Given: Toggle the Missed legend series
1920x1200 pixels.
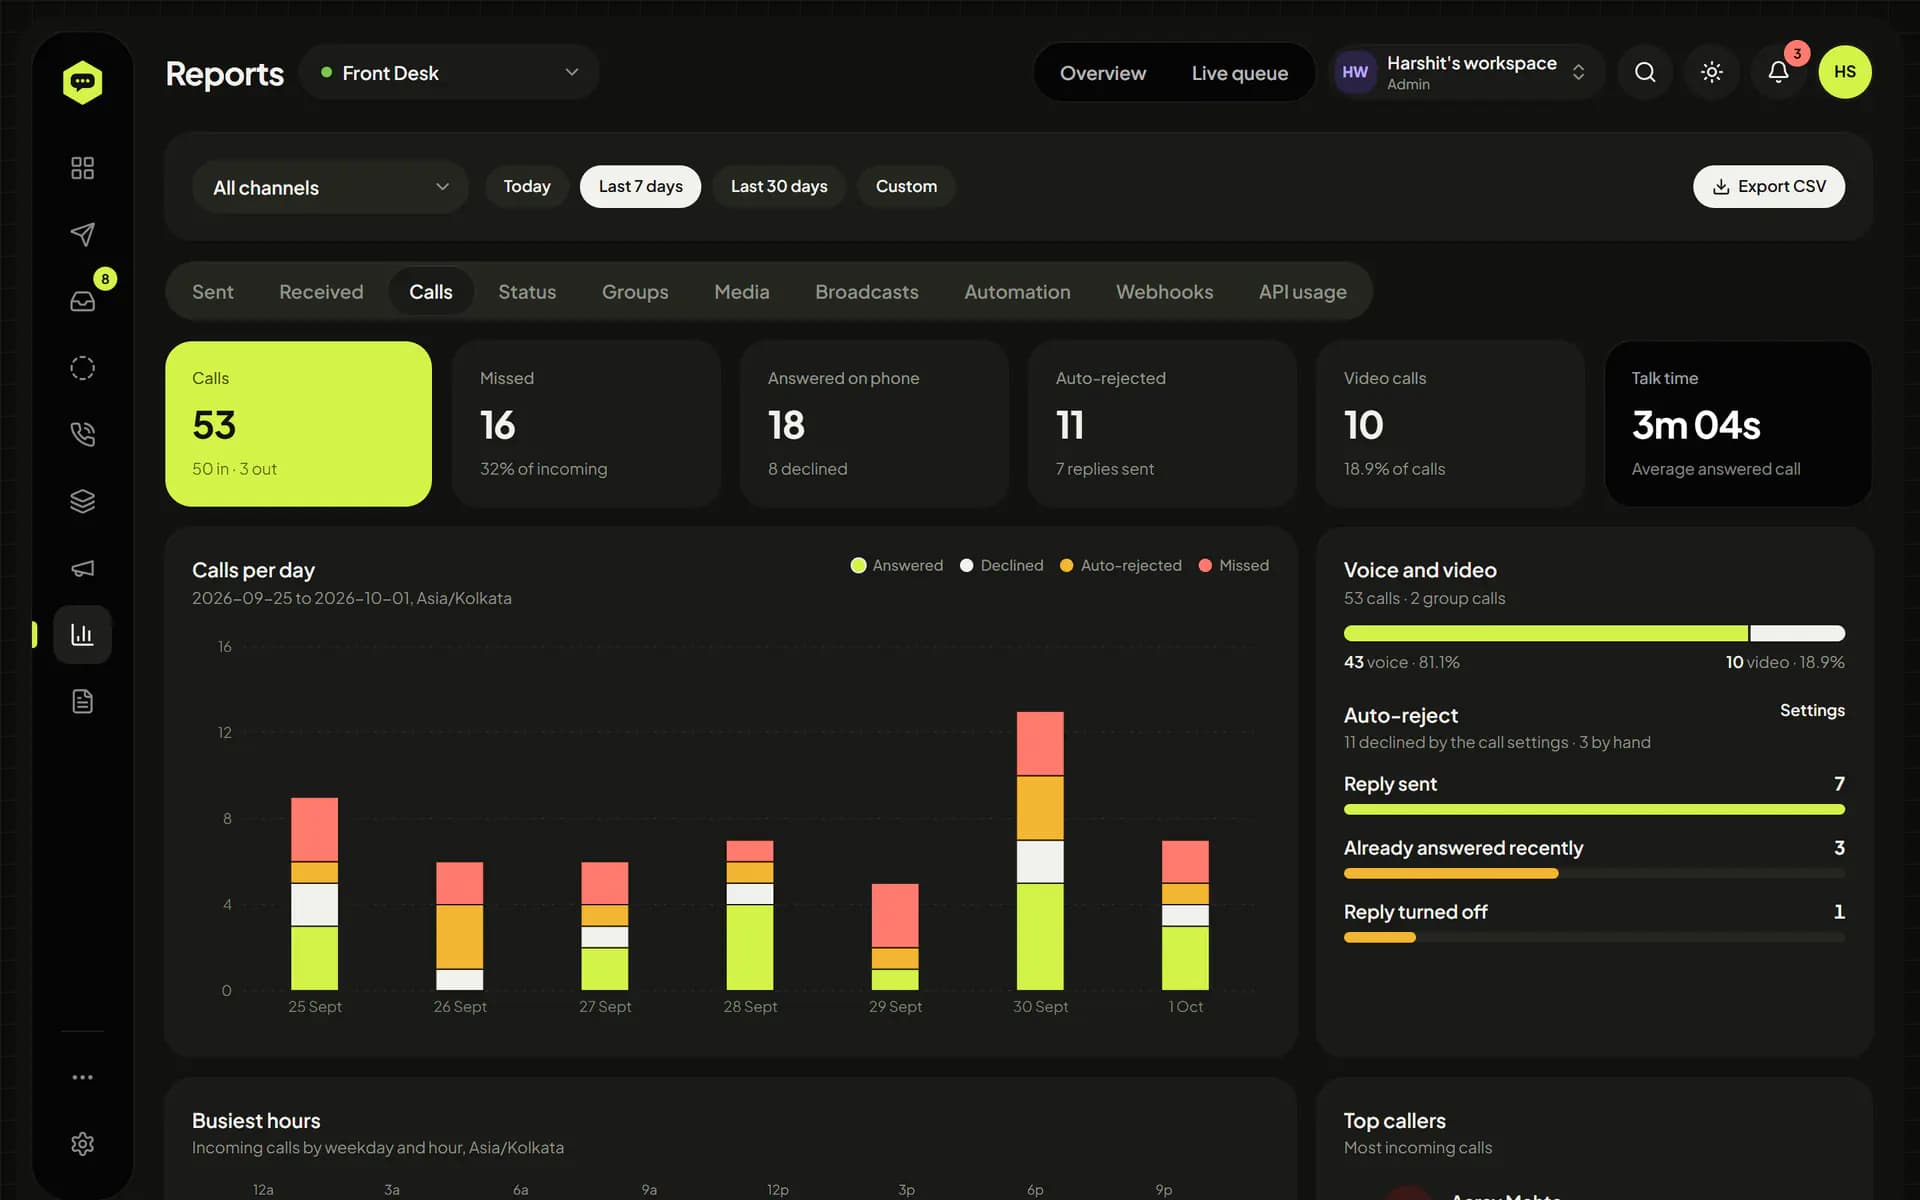Looking at the screenshot, I should pos(1233,565).
